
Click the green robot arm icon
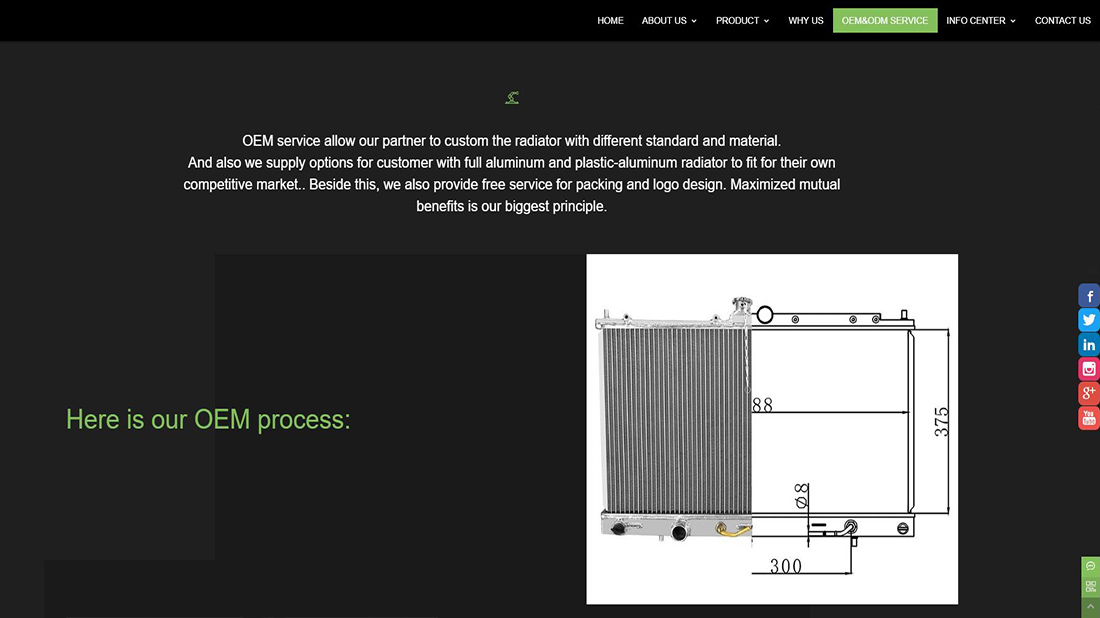(x=512, y=97)
